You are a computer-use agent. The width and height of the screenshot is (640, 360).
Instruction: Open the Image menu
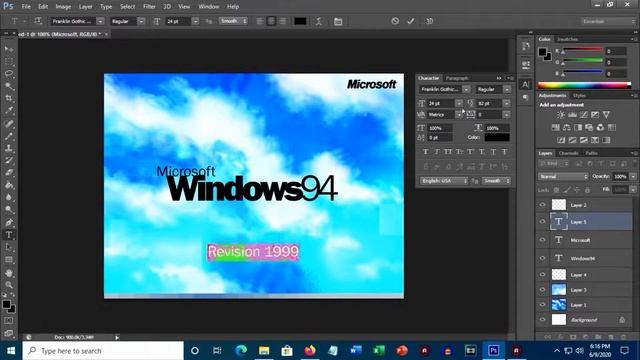(x=63, y=7)
